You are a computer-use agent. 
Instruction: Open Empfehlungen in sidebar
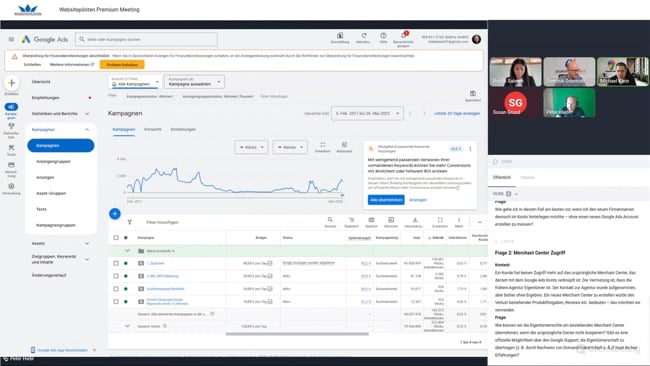point(46,98)
